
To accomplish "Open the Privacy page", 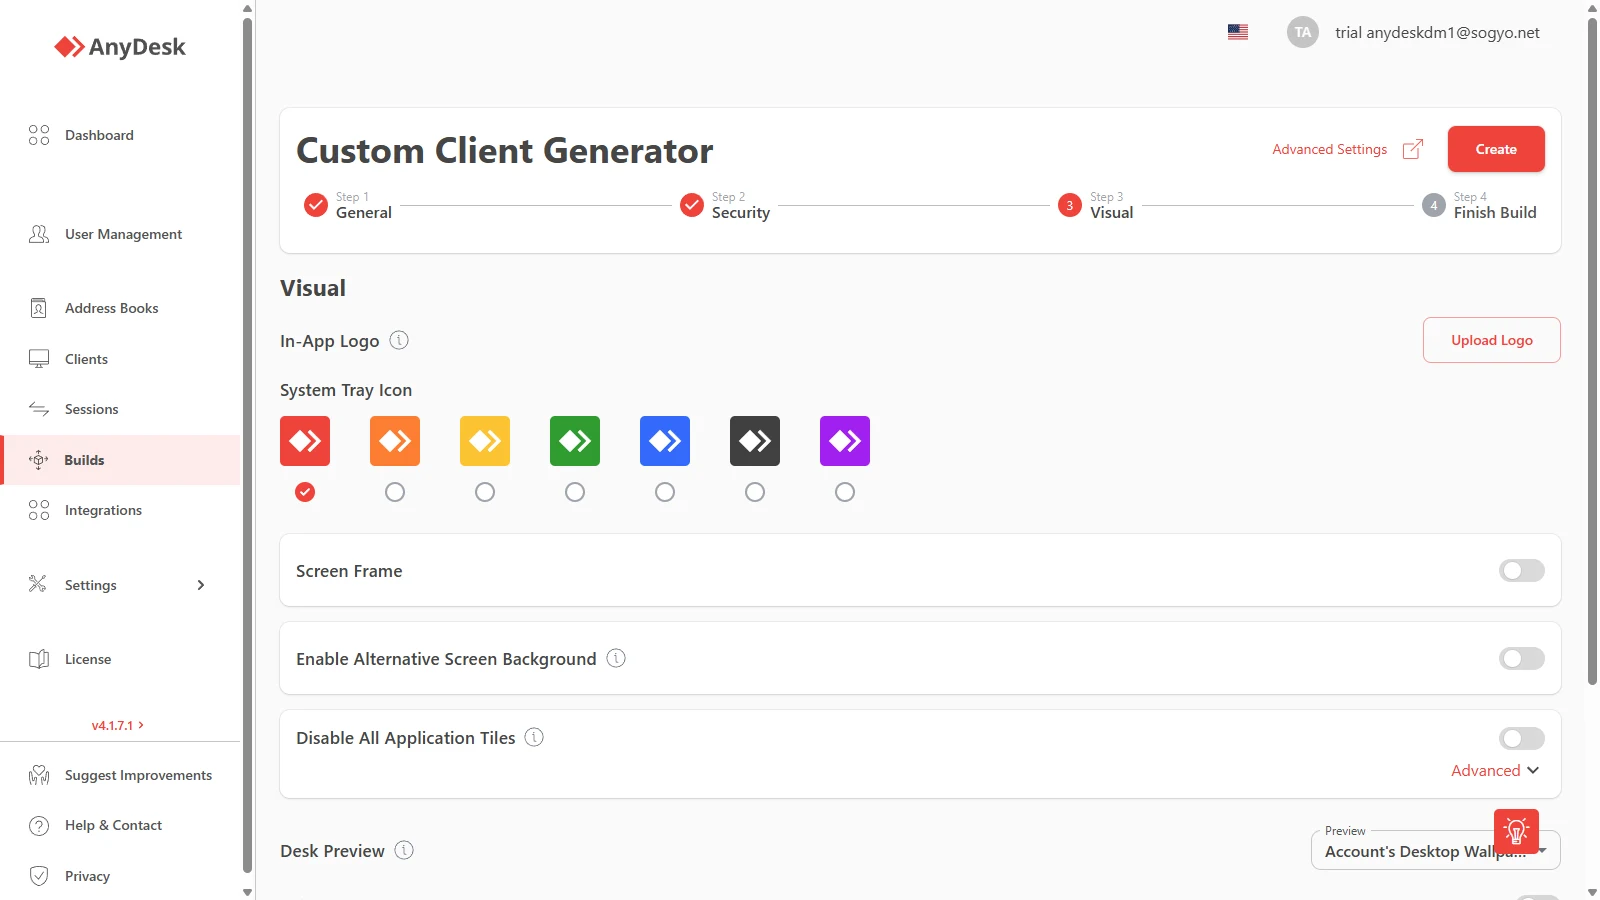I will [87, 876].
